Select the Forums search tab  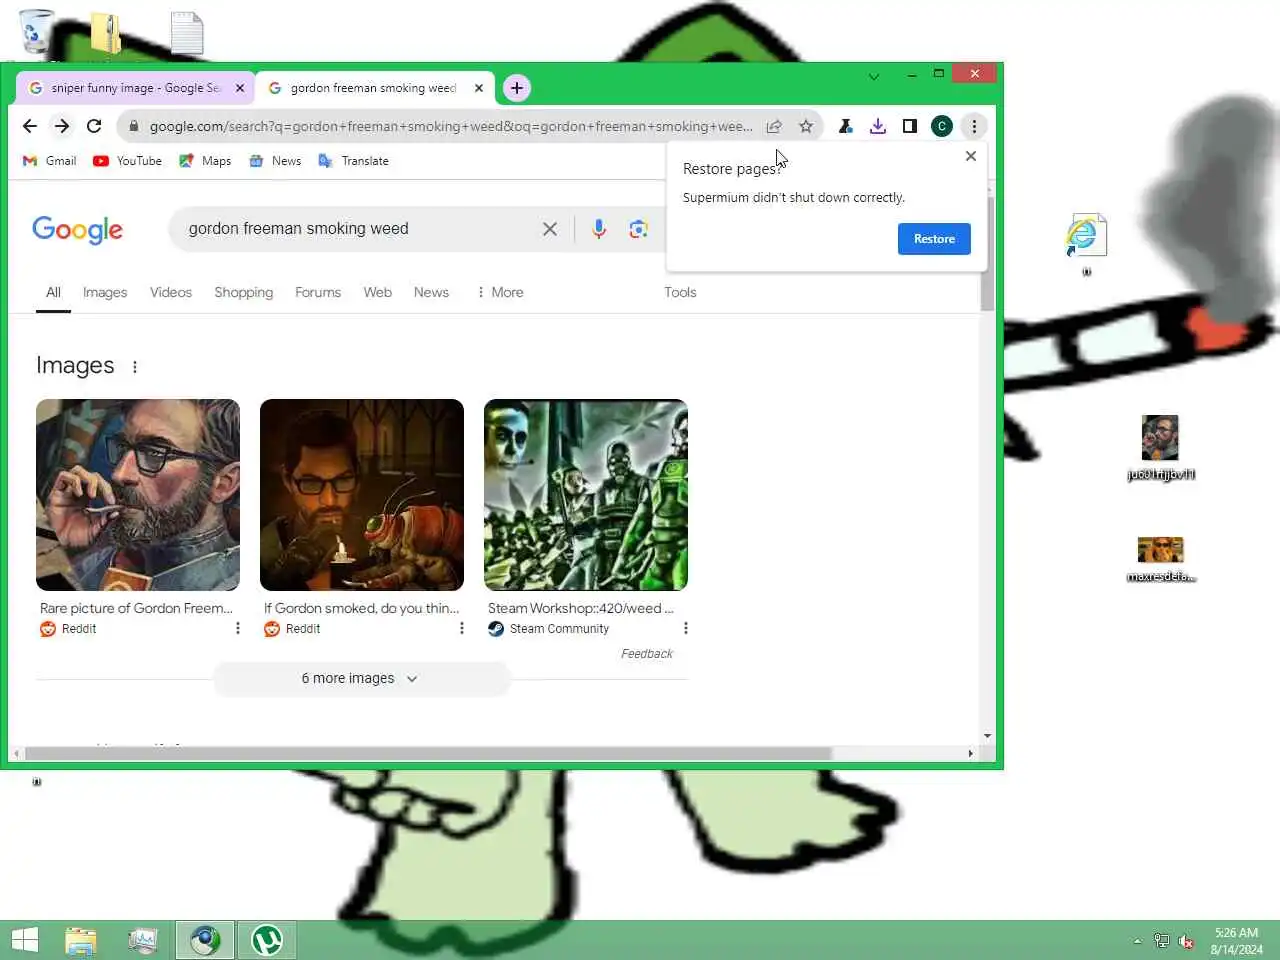[318, 292]
